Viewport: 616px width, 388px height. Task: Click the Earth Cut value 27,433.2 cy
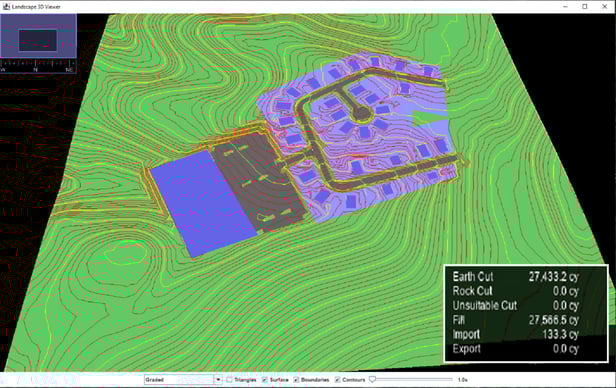pos(554,277)
